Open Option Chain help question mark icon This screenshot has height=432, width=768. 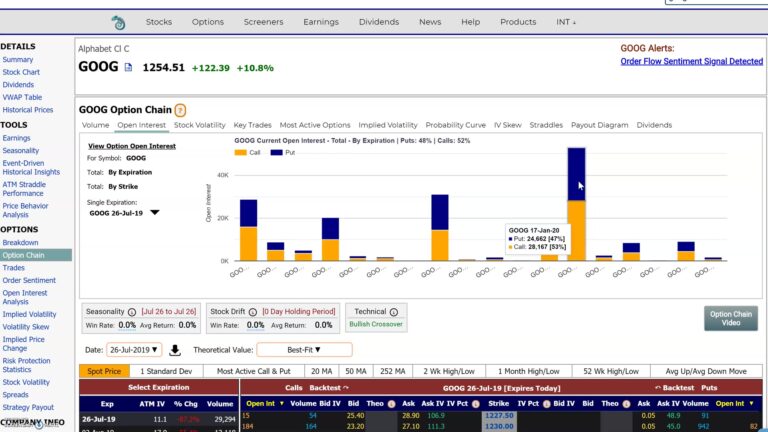click(180, 110)
